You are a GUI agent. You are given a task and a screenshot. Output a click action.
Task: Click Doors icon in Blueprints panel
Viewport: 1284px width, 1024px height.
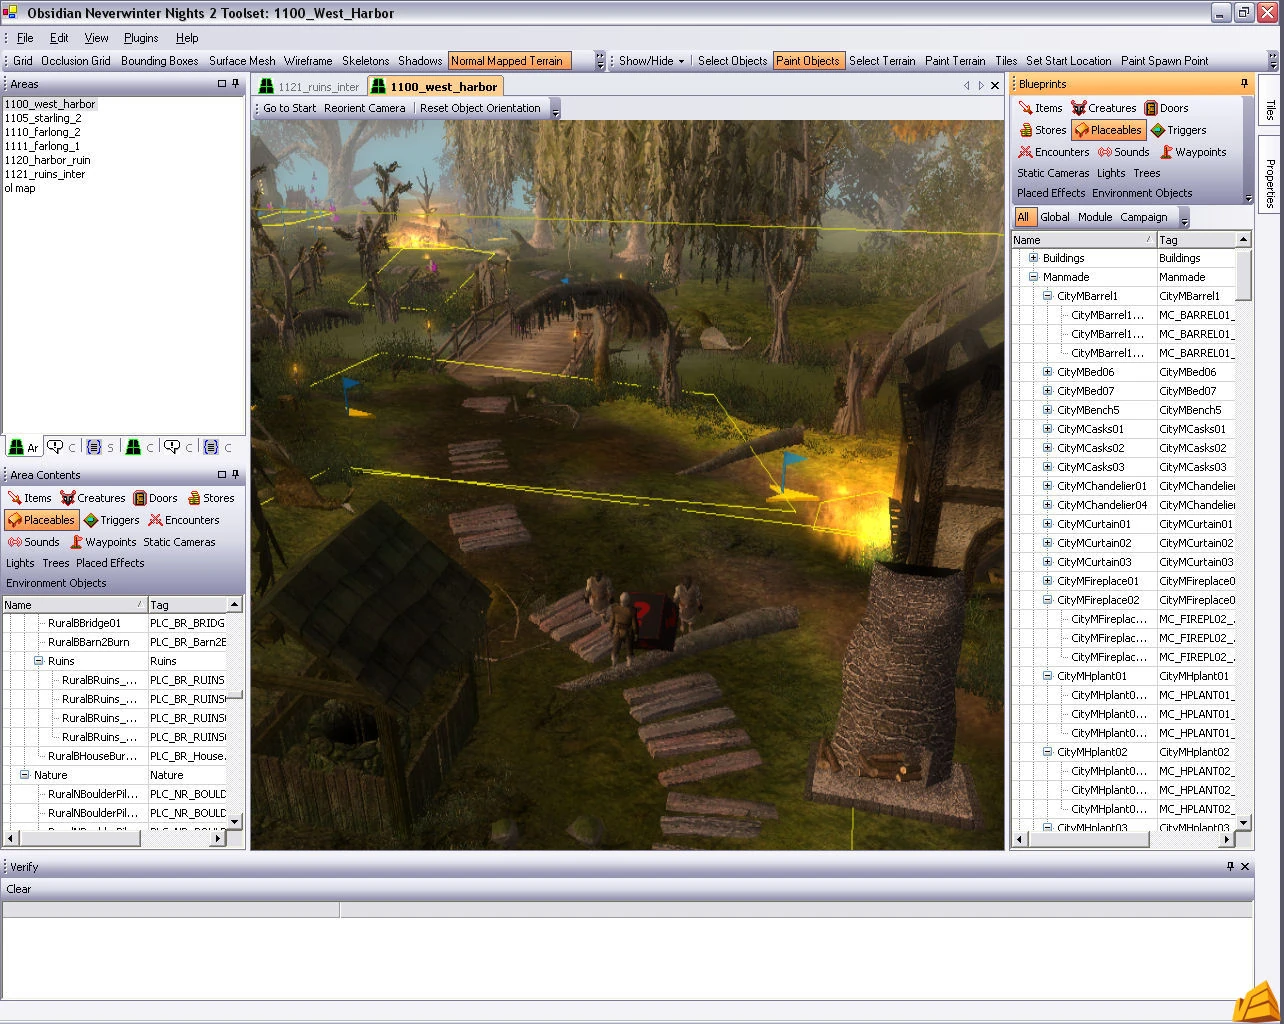(x=1152, y=108)
